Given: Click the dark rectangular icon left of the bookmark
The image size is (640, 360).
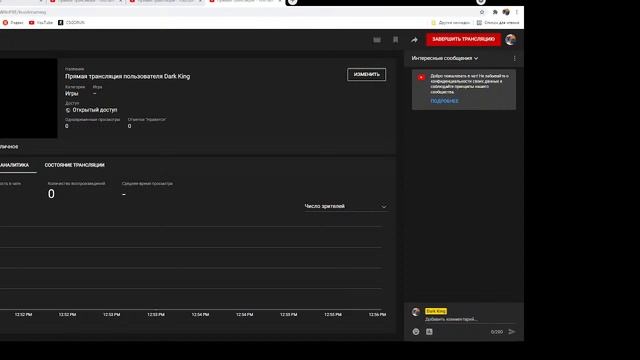Looking at the screenshot, I should point(377,40).
